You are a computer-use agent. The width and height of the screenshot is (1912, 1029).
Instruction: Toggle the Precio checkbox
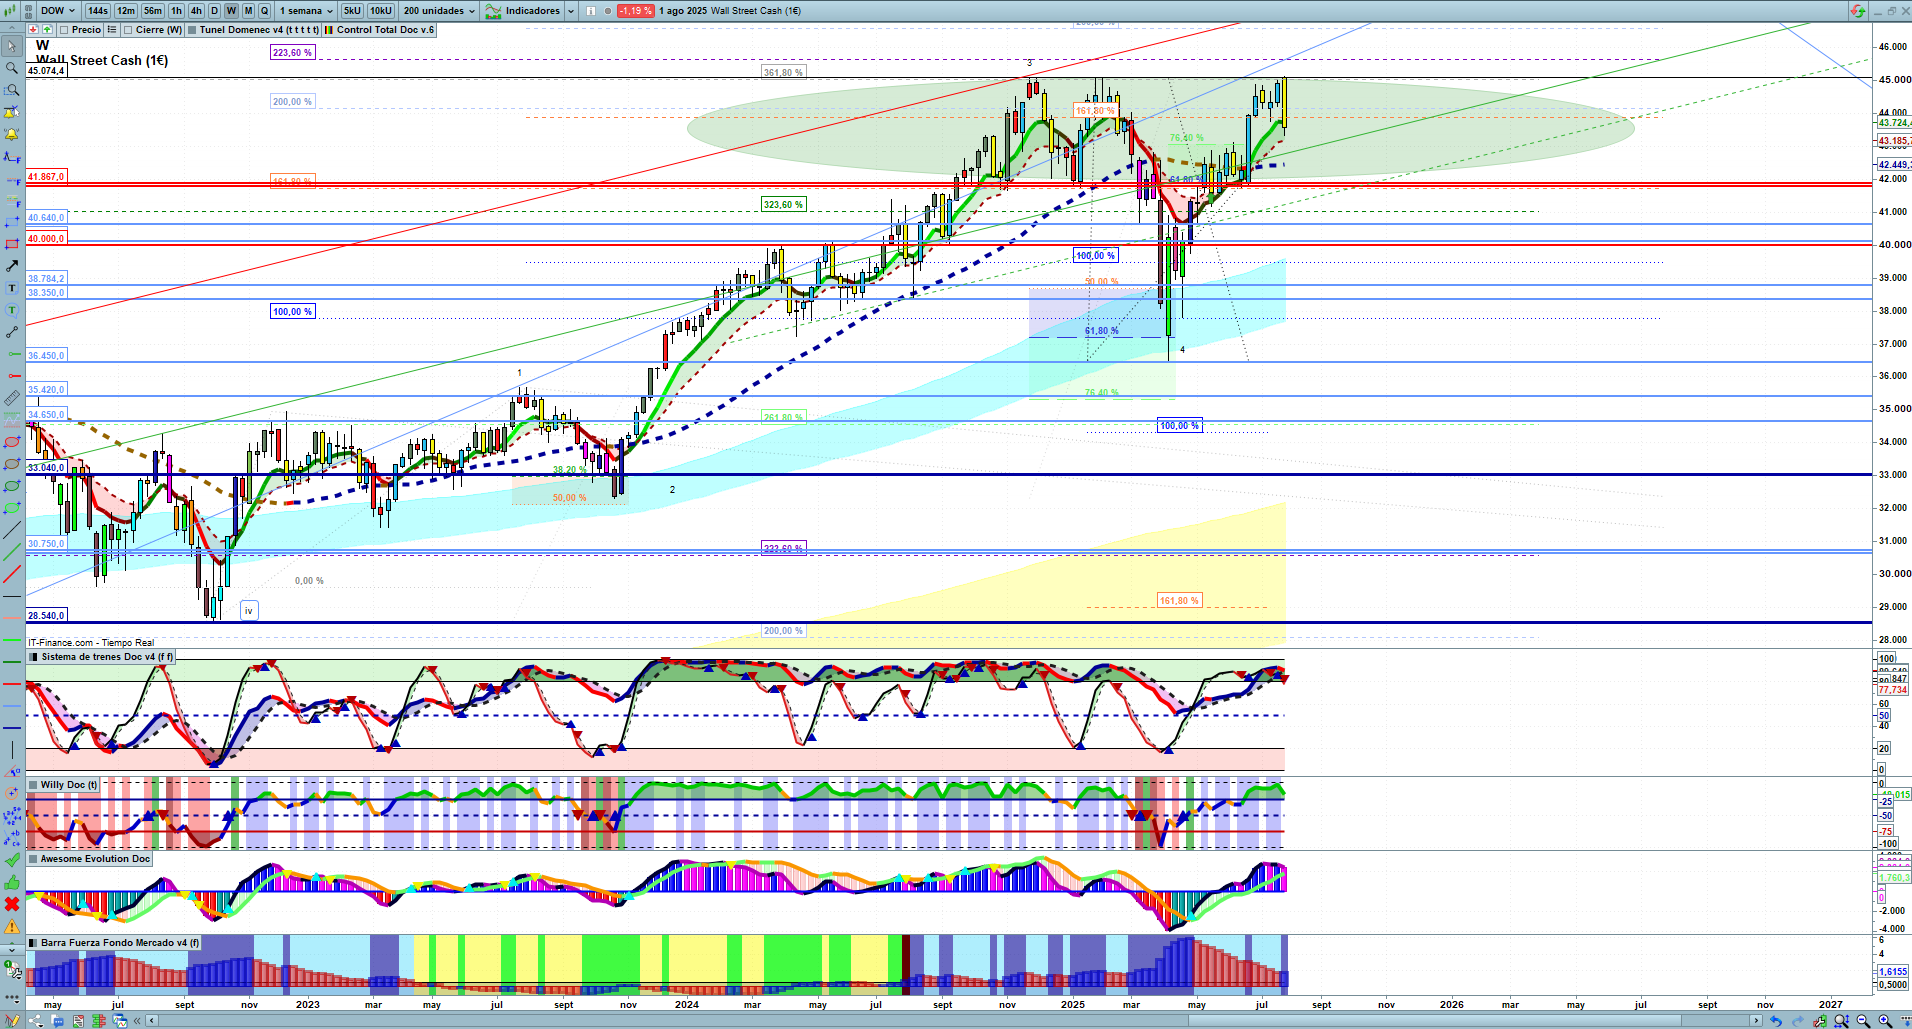click(x=64, y=30)
